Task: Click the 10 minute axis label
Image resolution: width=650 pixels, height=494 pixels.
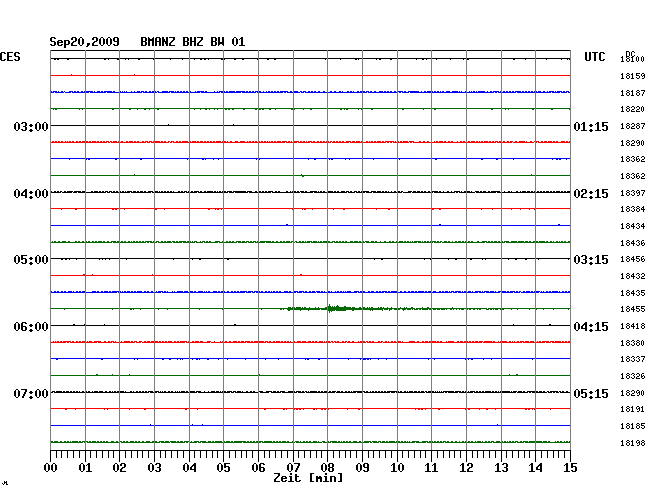Action: coord(397,468)
